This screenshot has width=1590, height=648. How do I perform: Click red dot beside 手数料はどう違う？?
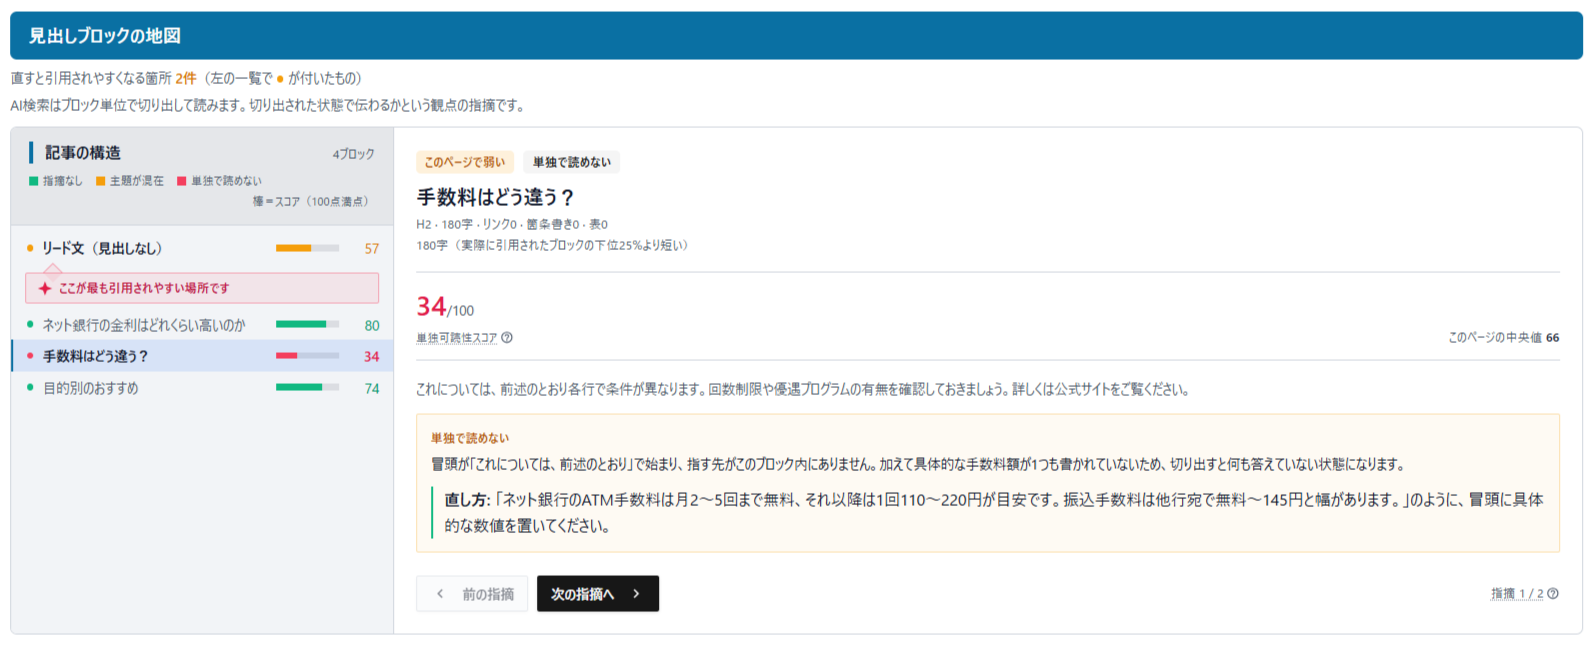(30, 356)
